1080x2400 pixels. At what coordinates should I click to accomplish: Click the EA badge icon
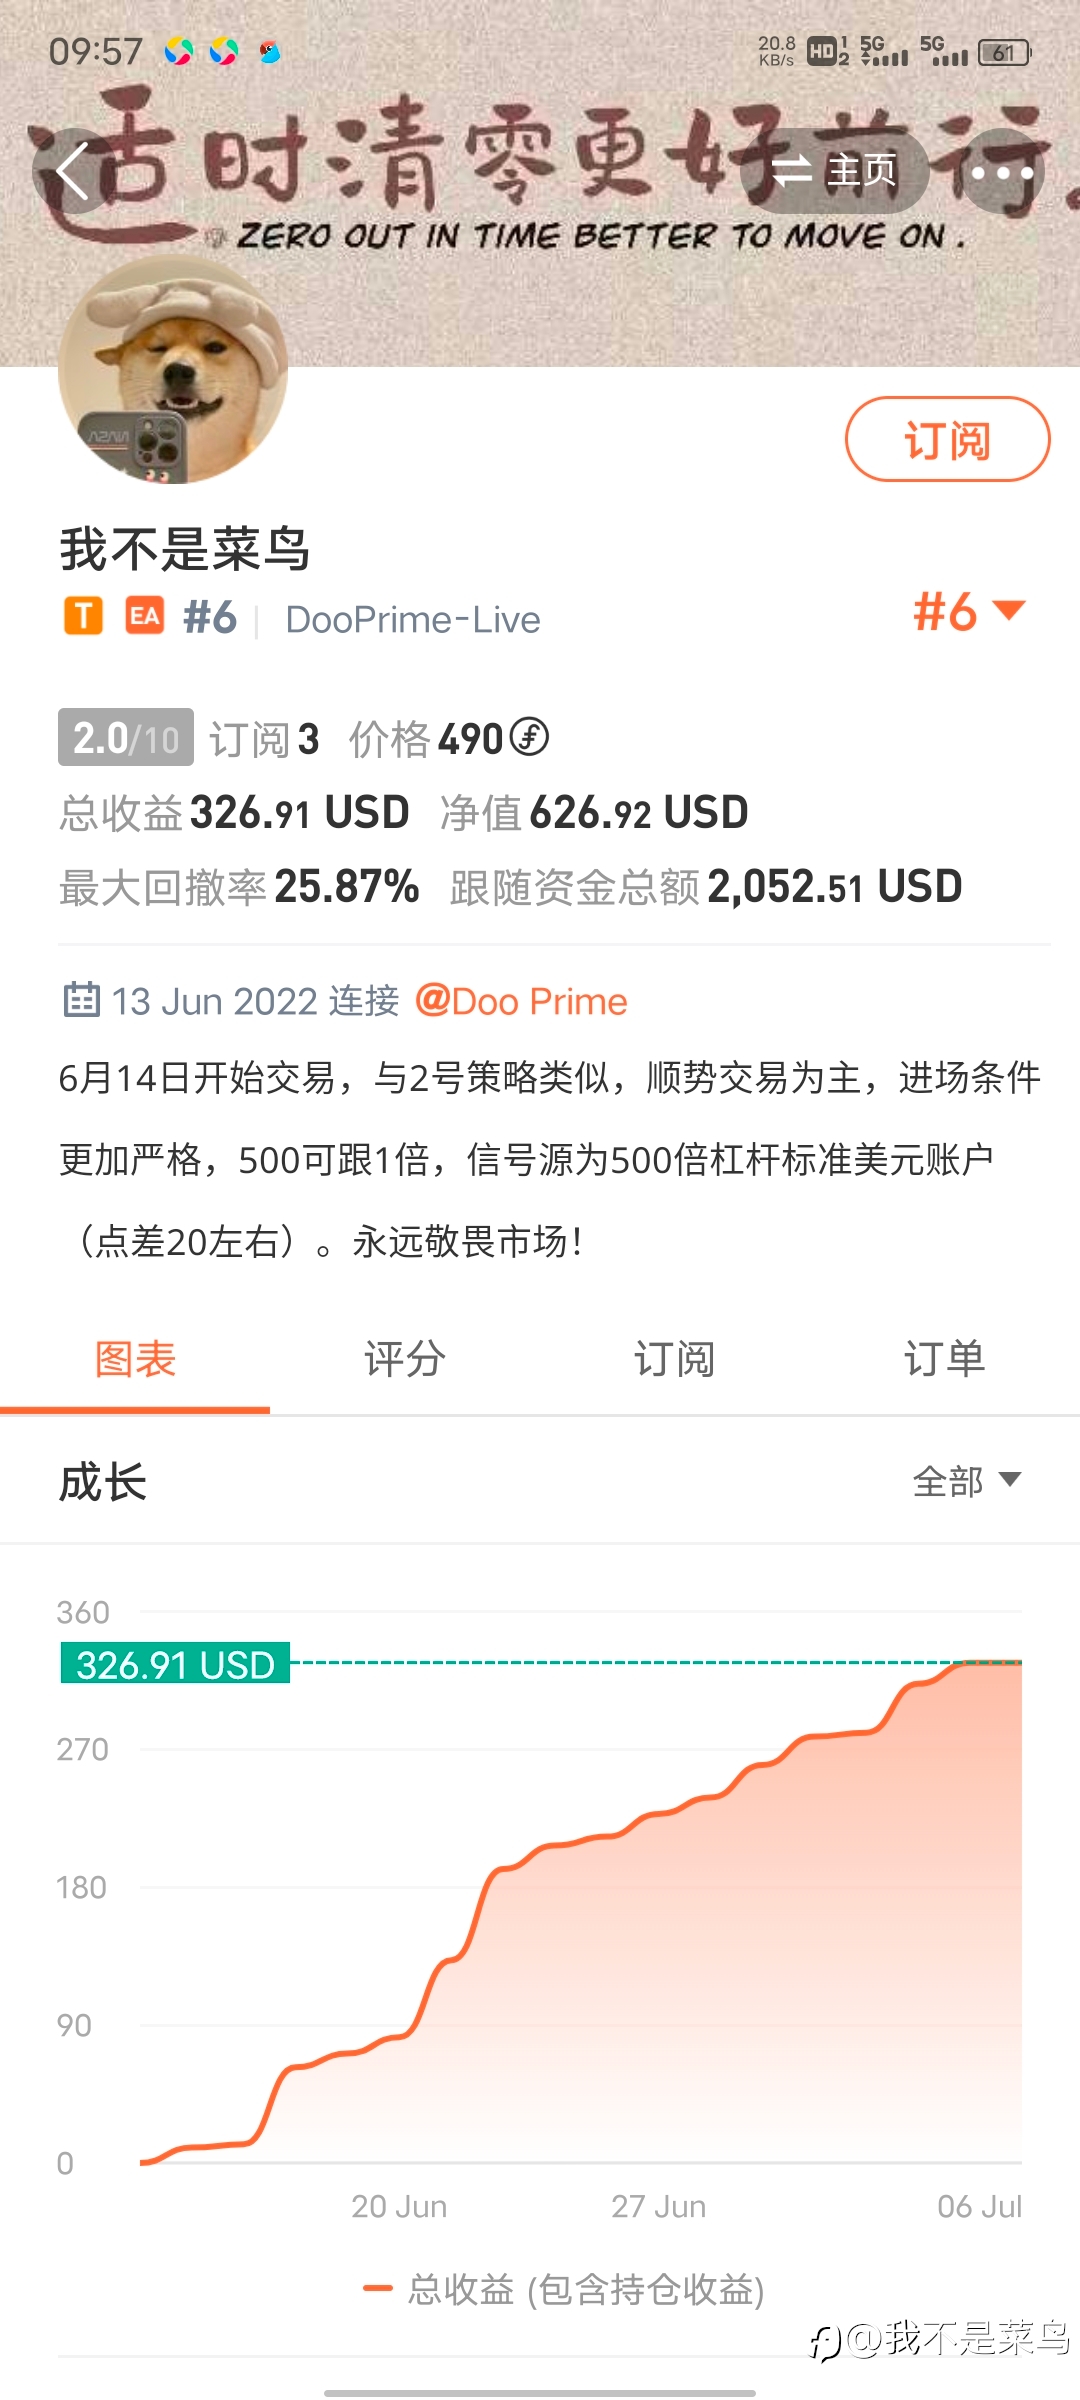pyautogui.click(x=145, y=616)
